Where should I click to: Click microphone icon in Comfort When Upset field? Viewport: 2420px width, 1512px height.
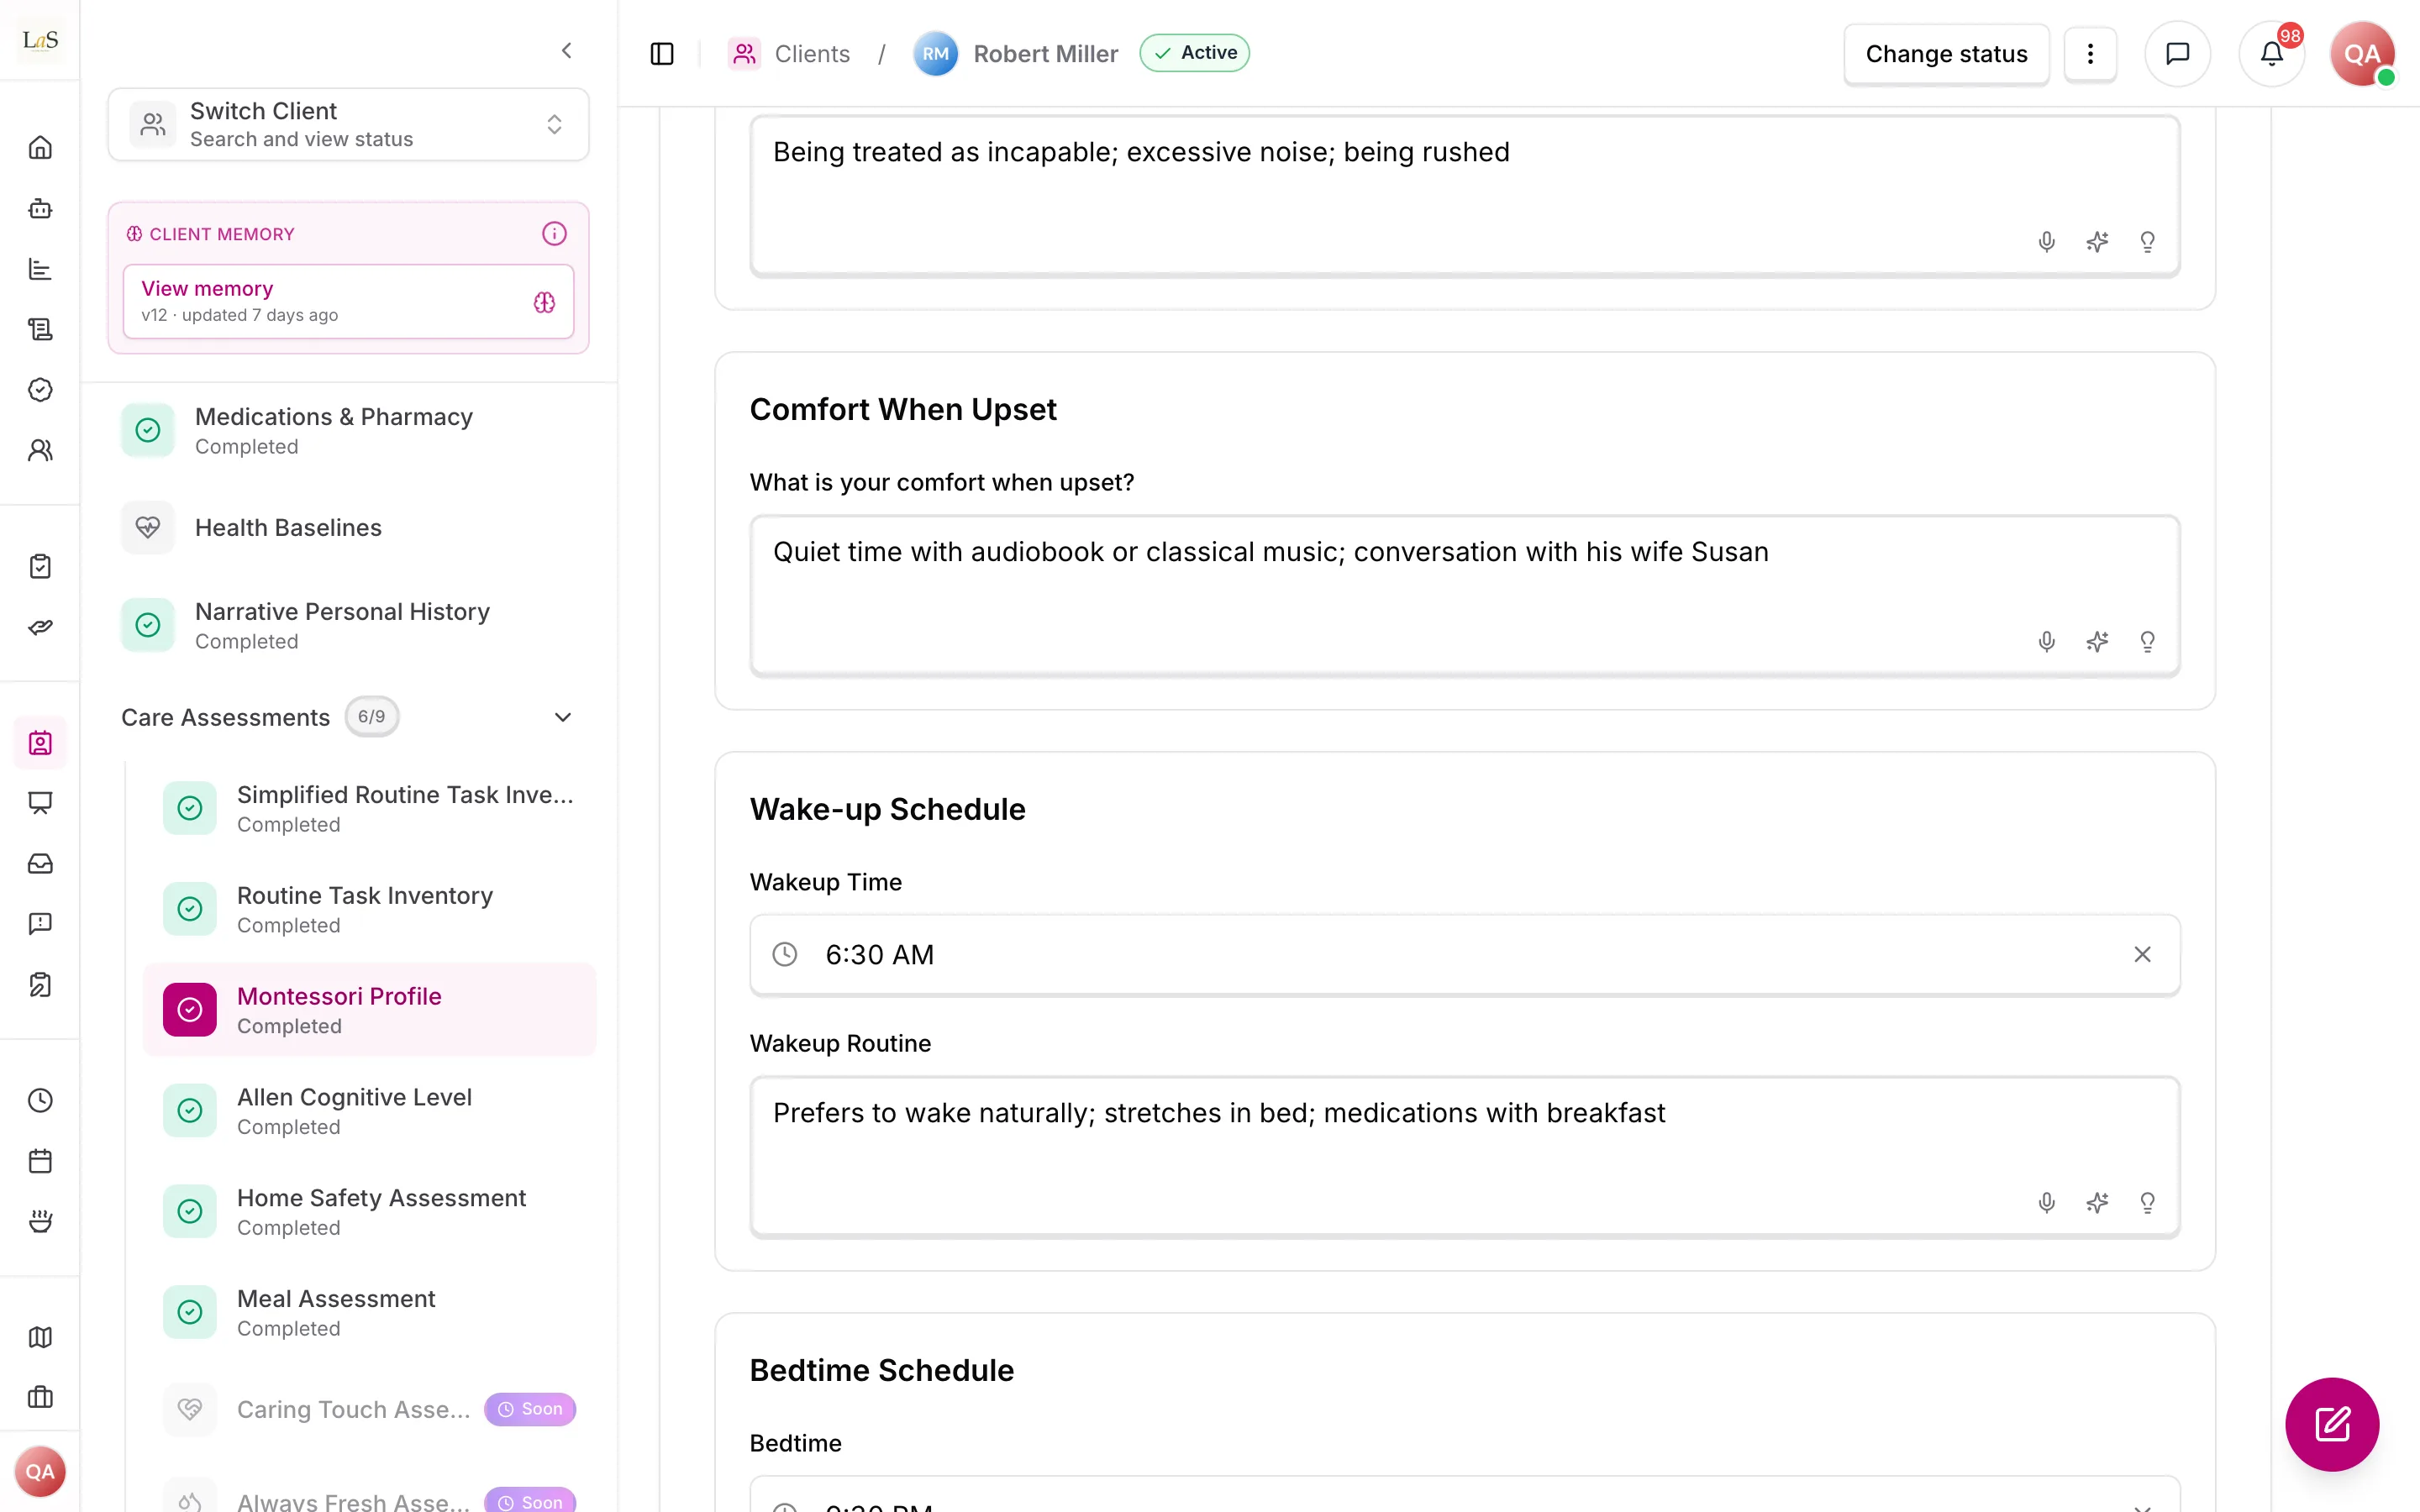pyautogui.click(x=2046, y=642)
